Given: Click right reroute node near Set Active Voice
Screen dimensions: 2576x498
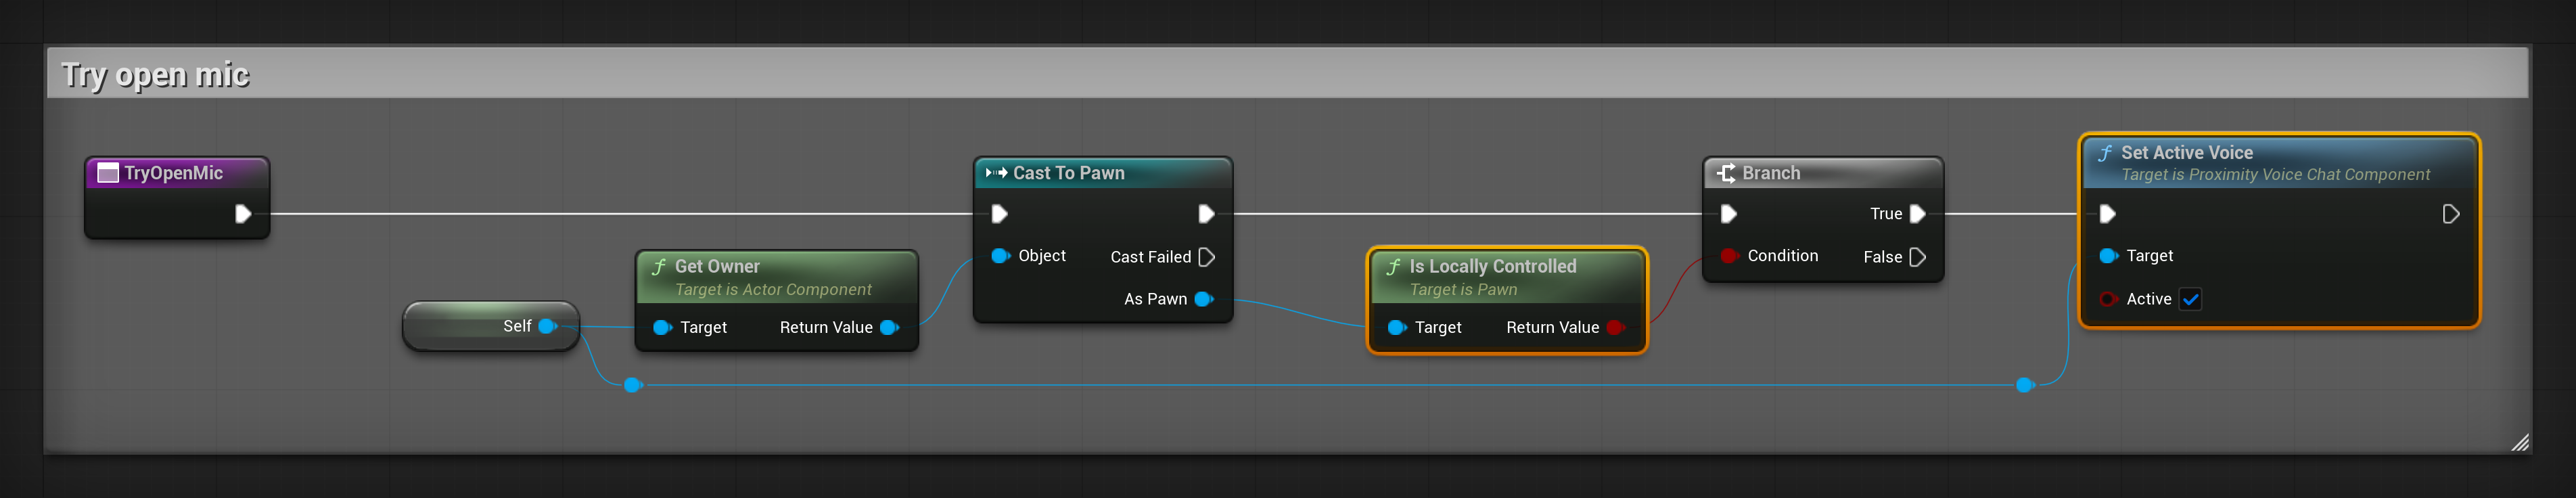Looking at the screenshot, I should (x=2025, y=385).
